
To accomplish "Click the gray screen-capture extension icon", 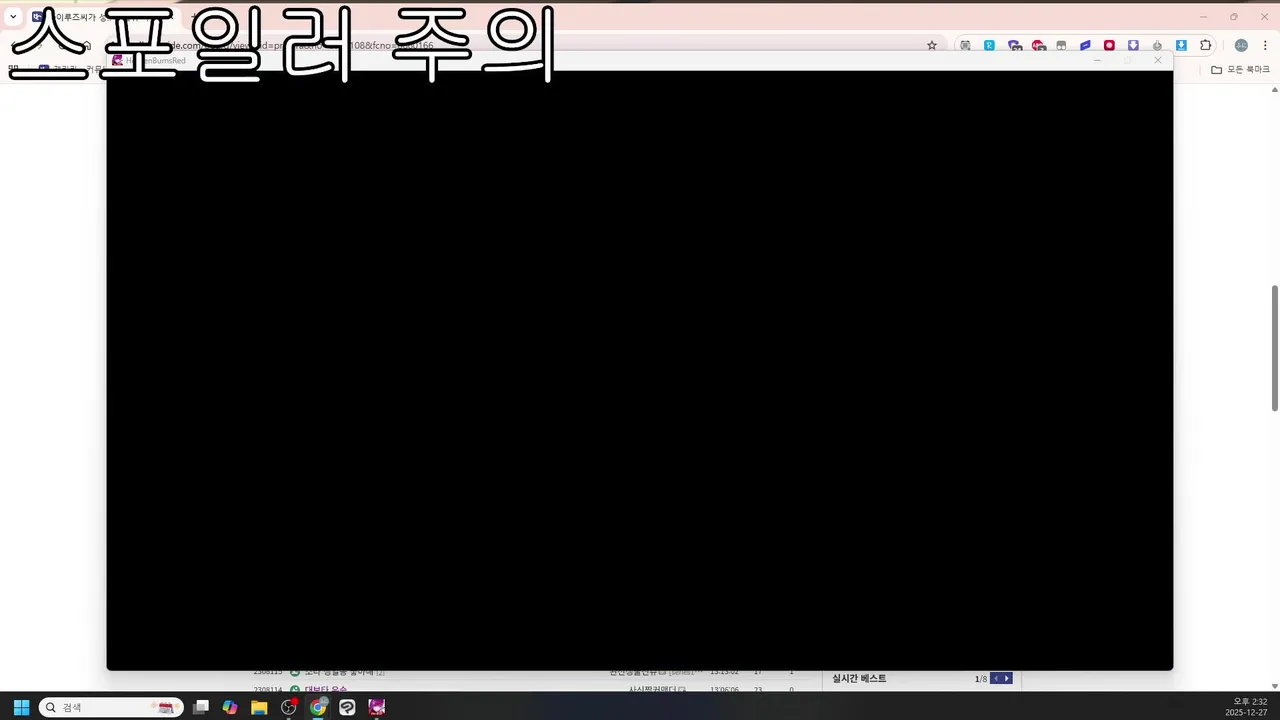I will tap(965, 45).
